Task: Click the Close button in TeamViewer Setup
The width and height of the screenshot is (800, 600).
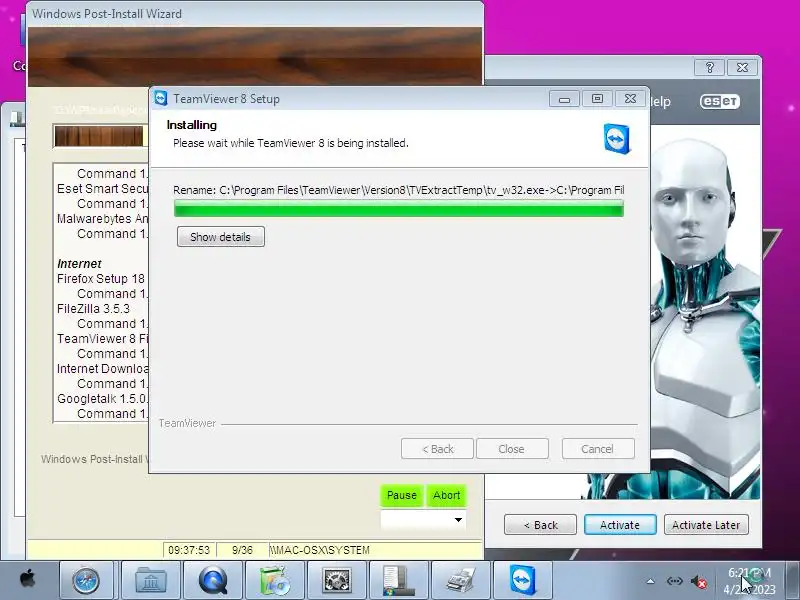Action: tap(512, 449)
